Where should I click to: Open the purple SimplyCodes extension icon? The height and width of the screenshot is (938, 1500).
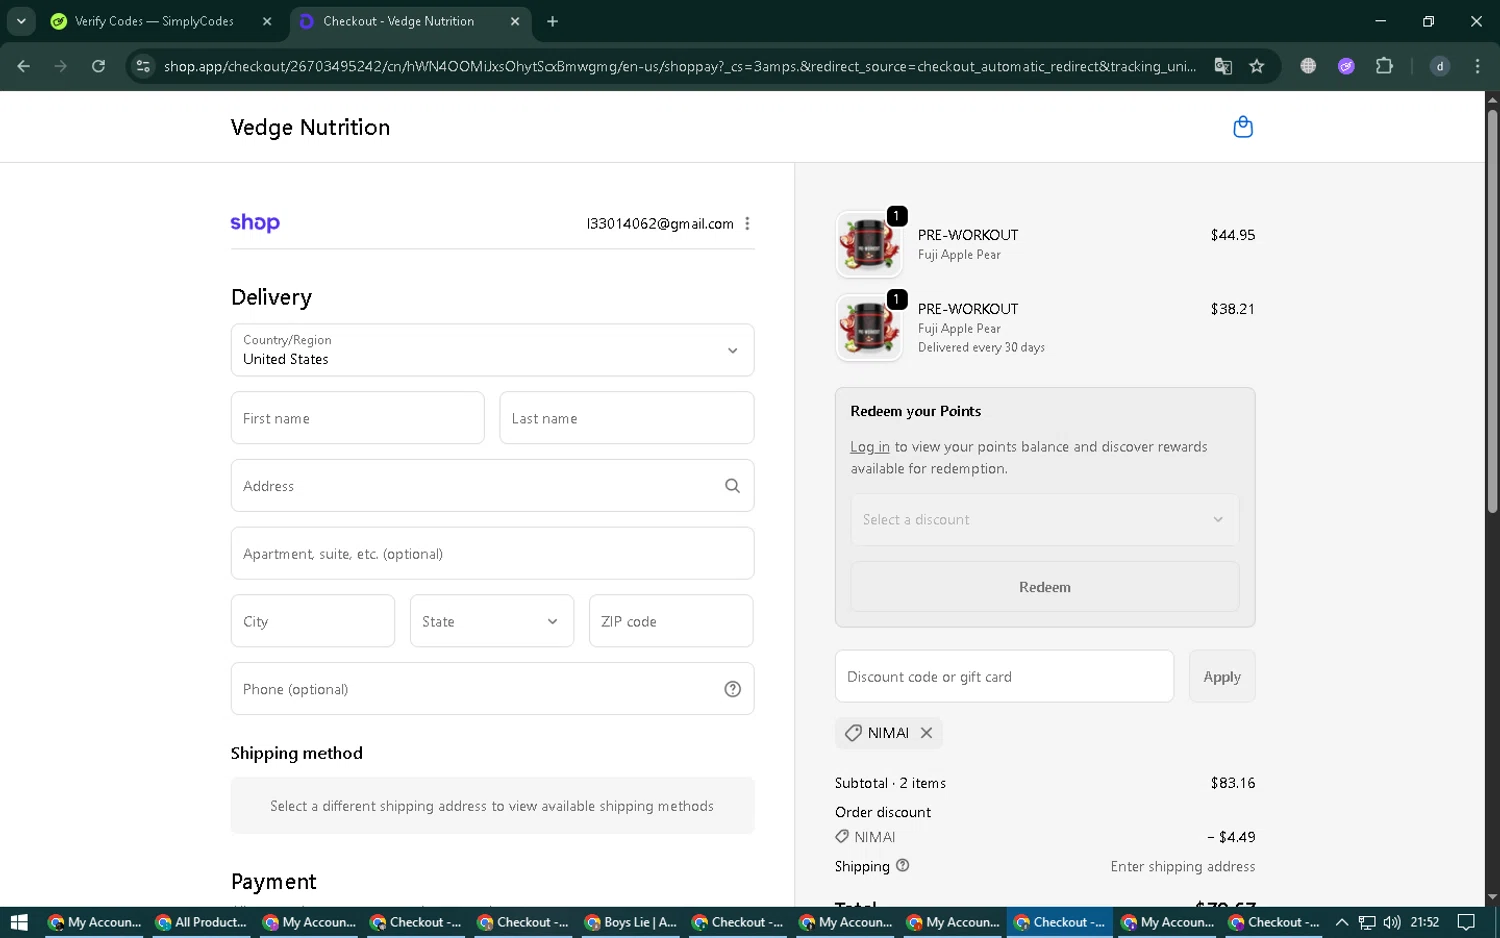[1346, 66]
